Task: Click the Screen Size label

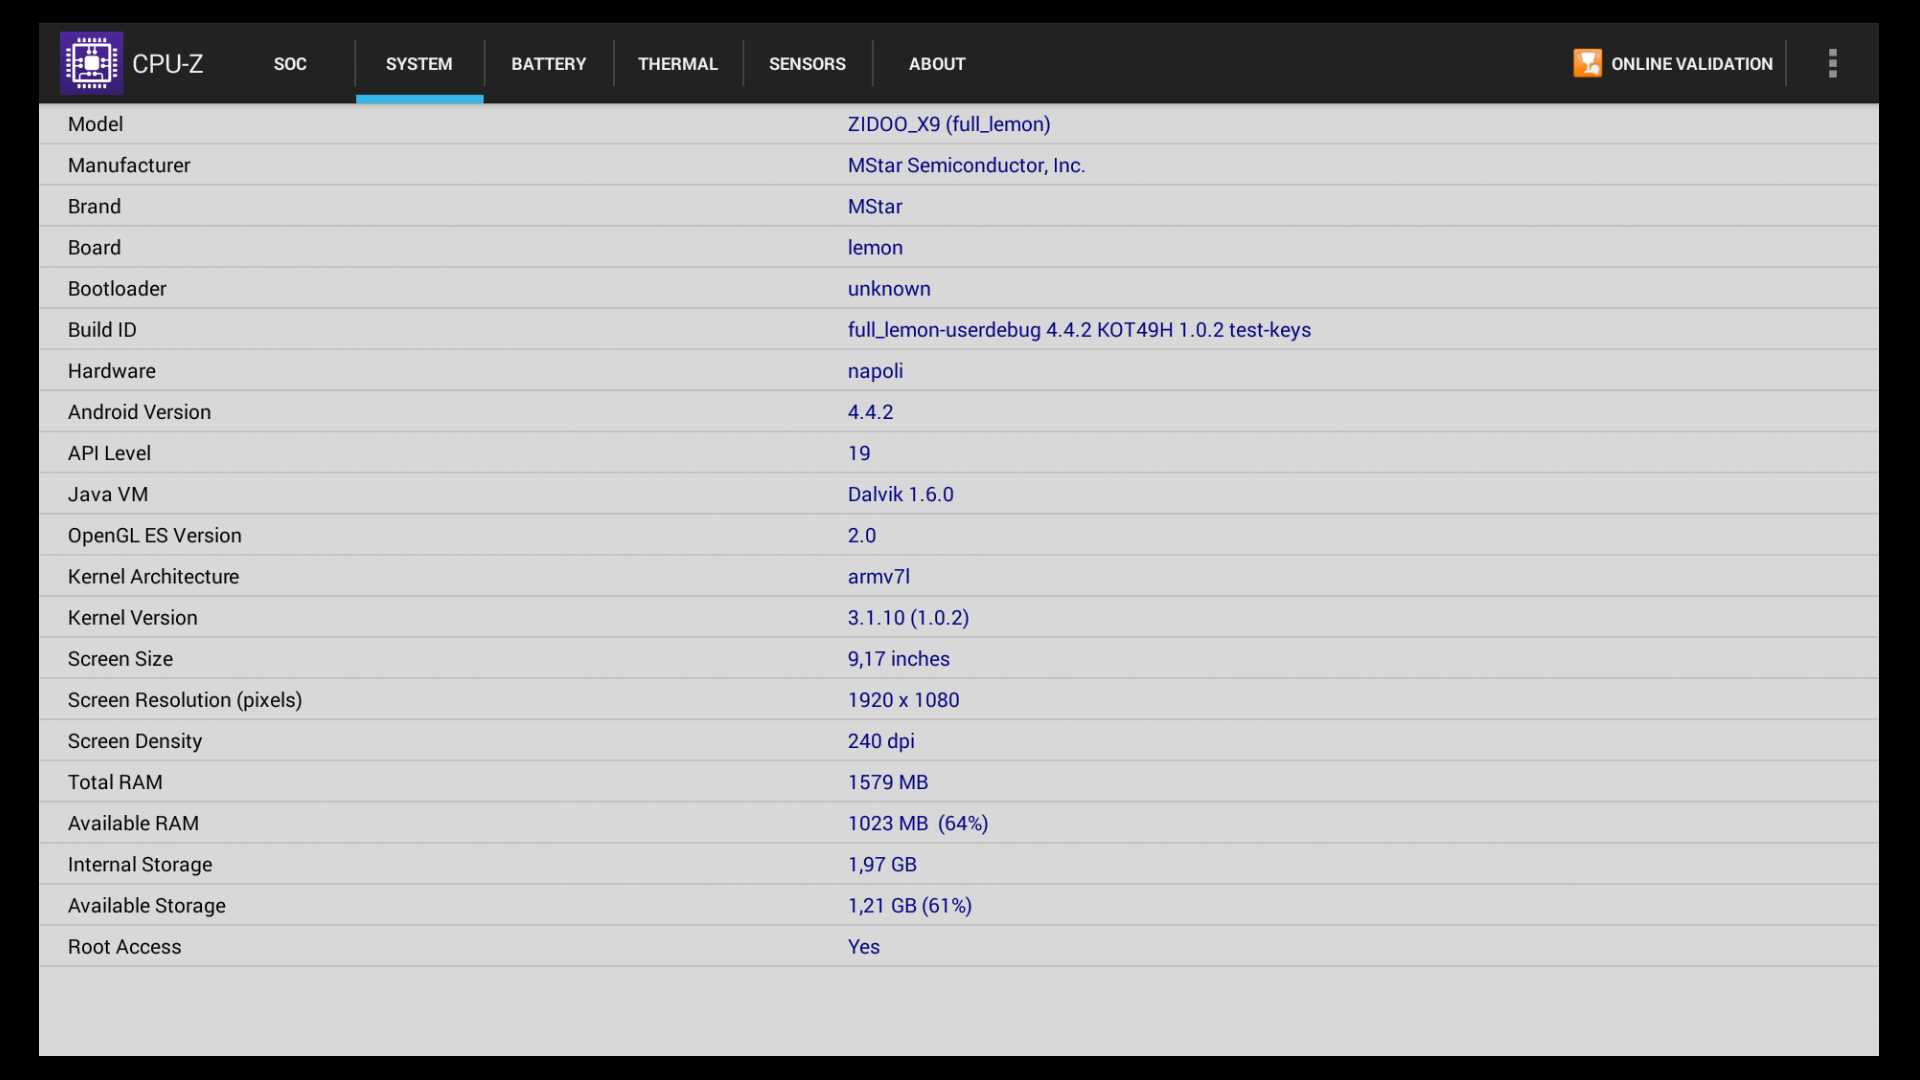Action: pos(121,658)
